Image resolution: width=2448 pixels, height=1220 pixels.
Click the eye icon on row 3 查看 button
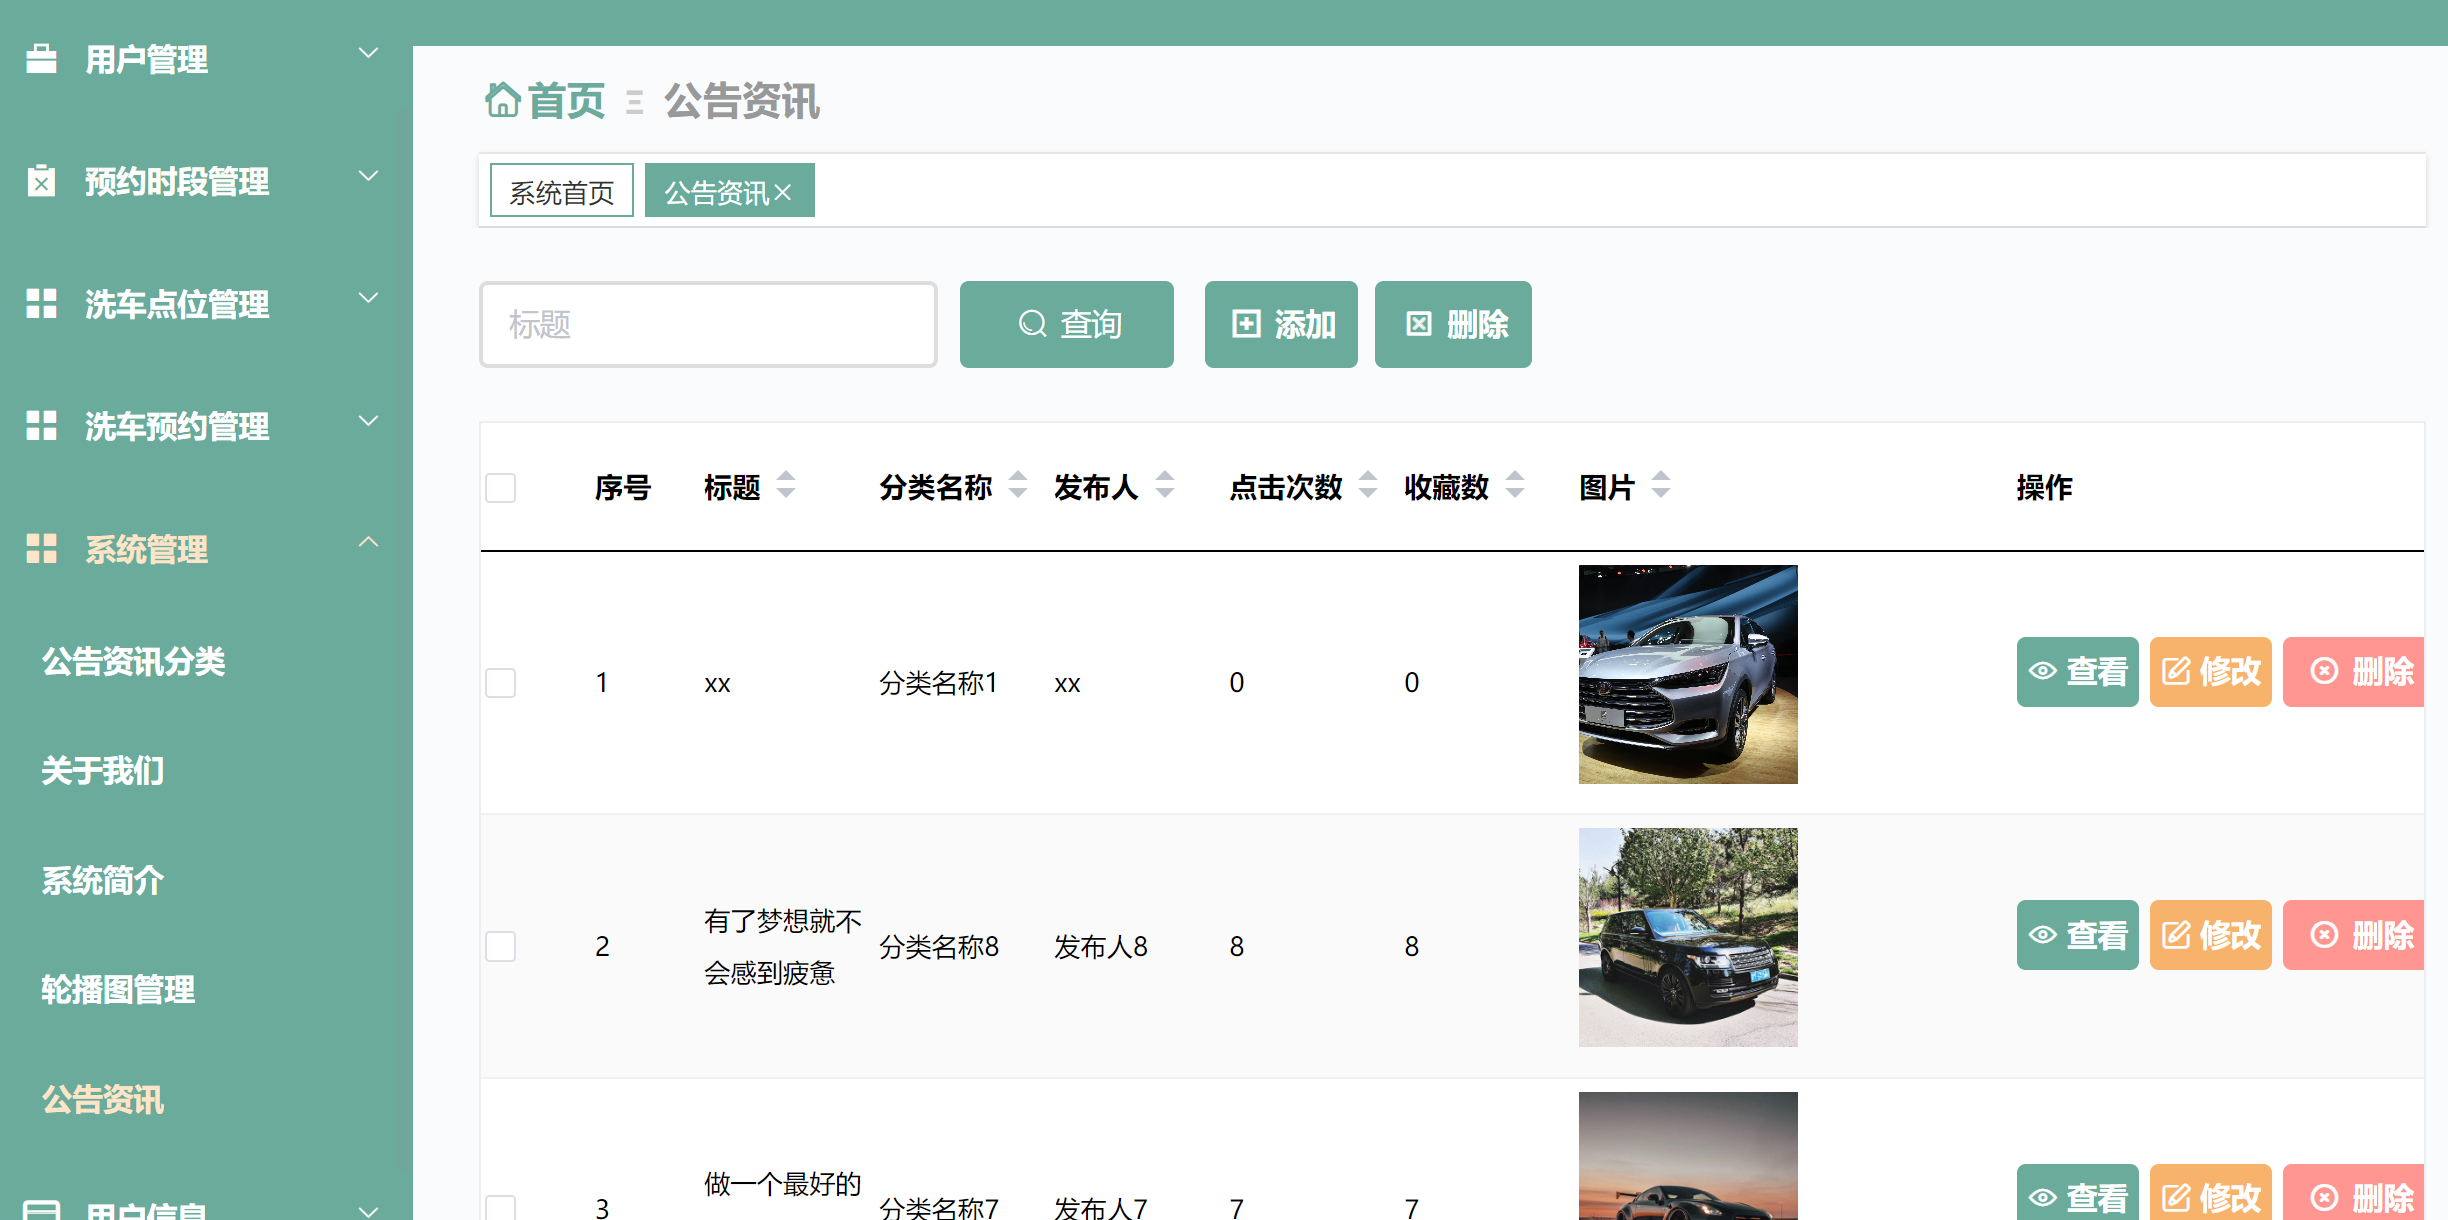[2043, 1198]
